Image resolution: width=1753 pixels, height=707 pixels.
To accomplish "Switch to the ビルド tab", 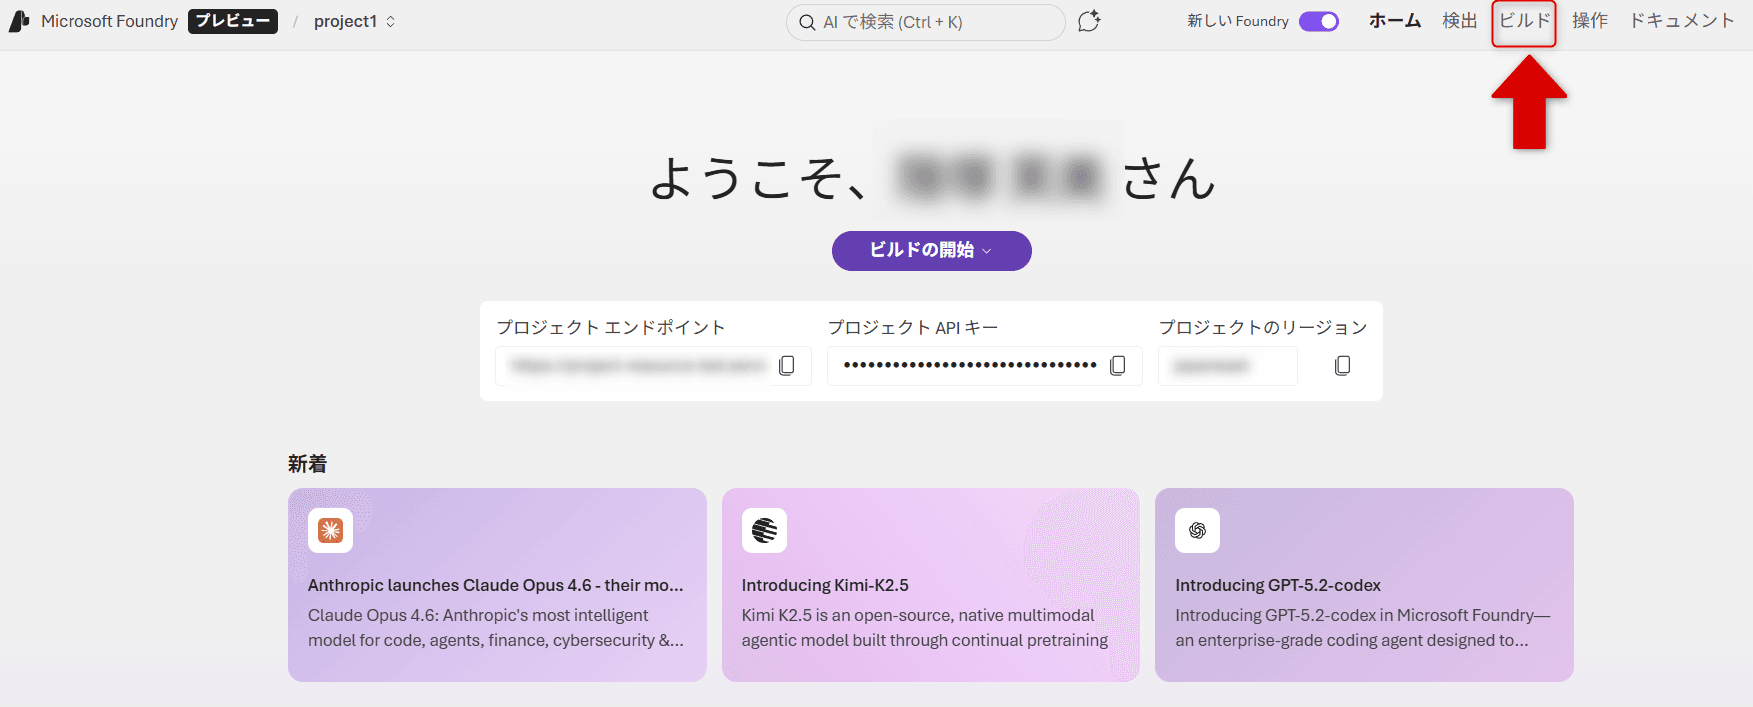I will 1524,21.
